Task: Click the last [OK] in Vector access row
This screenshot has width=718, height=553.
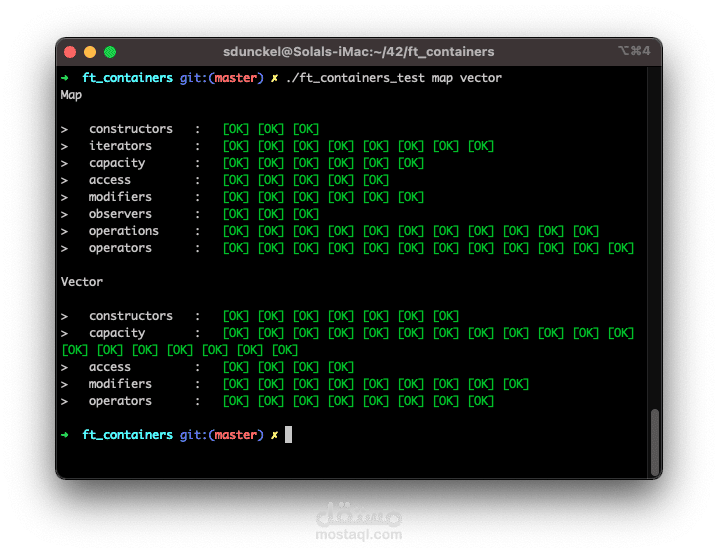Action: coord(341,367)
